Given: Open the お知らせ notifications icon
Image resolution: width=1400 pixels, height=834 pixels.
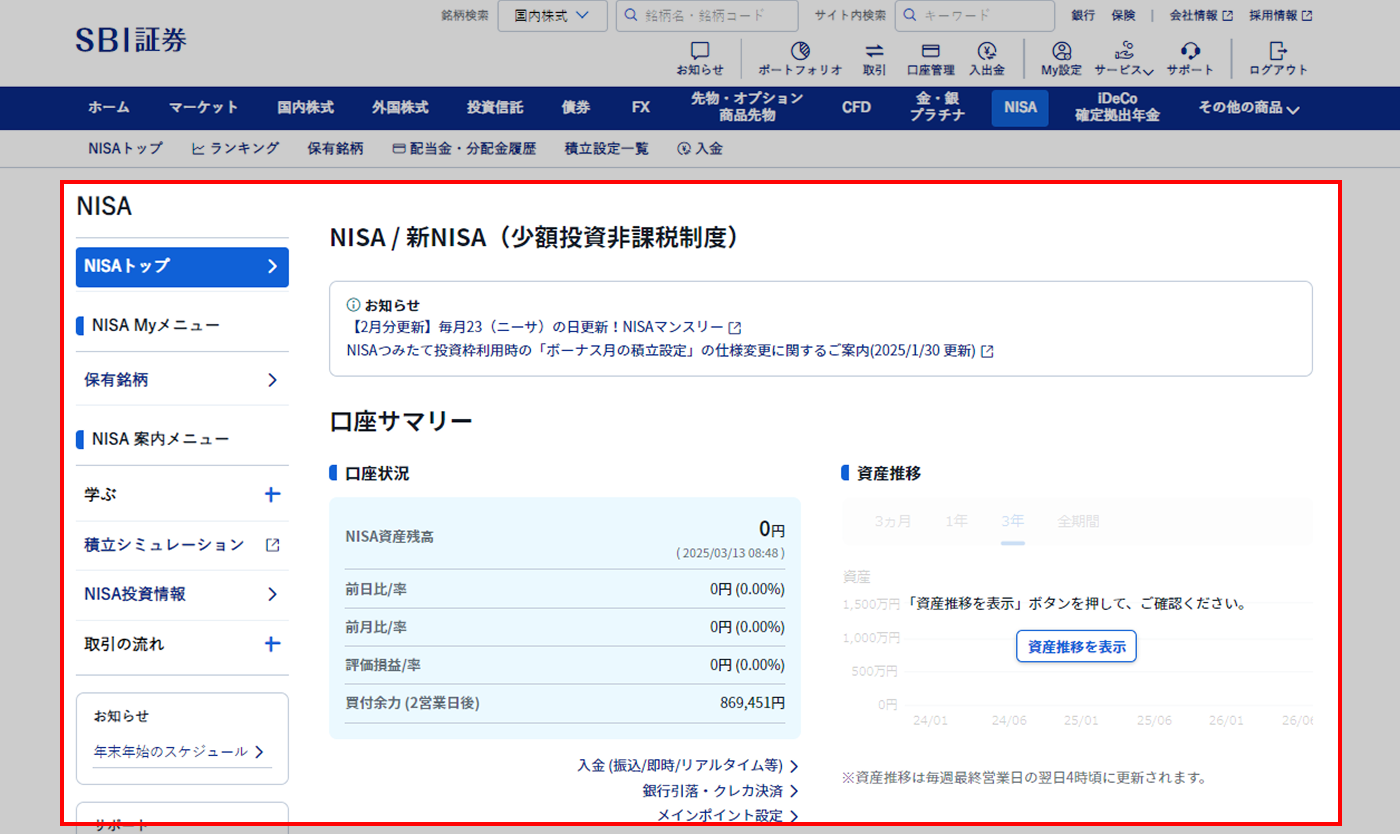Looking at the screenshot, I should [700, 51].
